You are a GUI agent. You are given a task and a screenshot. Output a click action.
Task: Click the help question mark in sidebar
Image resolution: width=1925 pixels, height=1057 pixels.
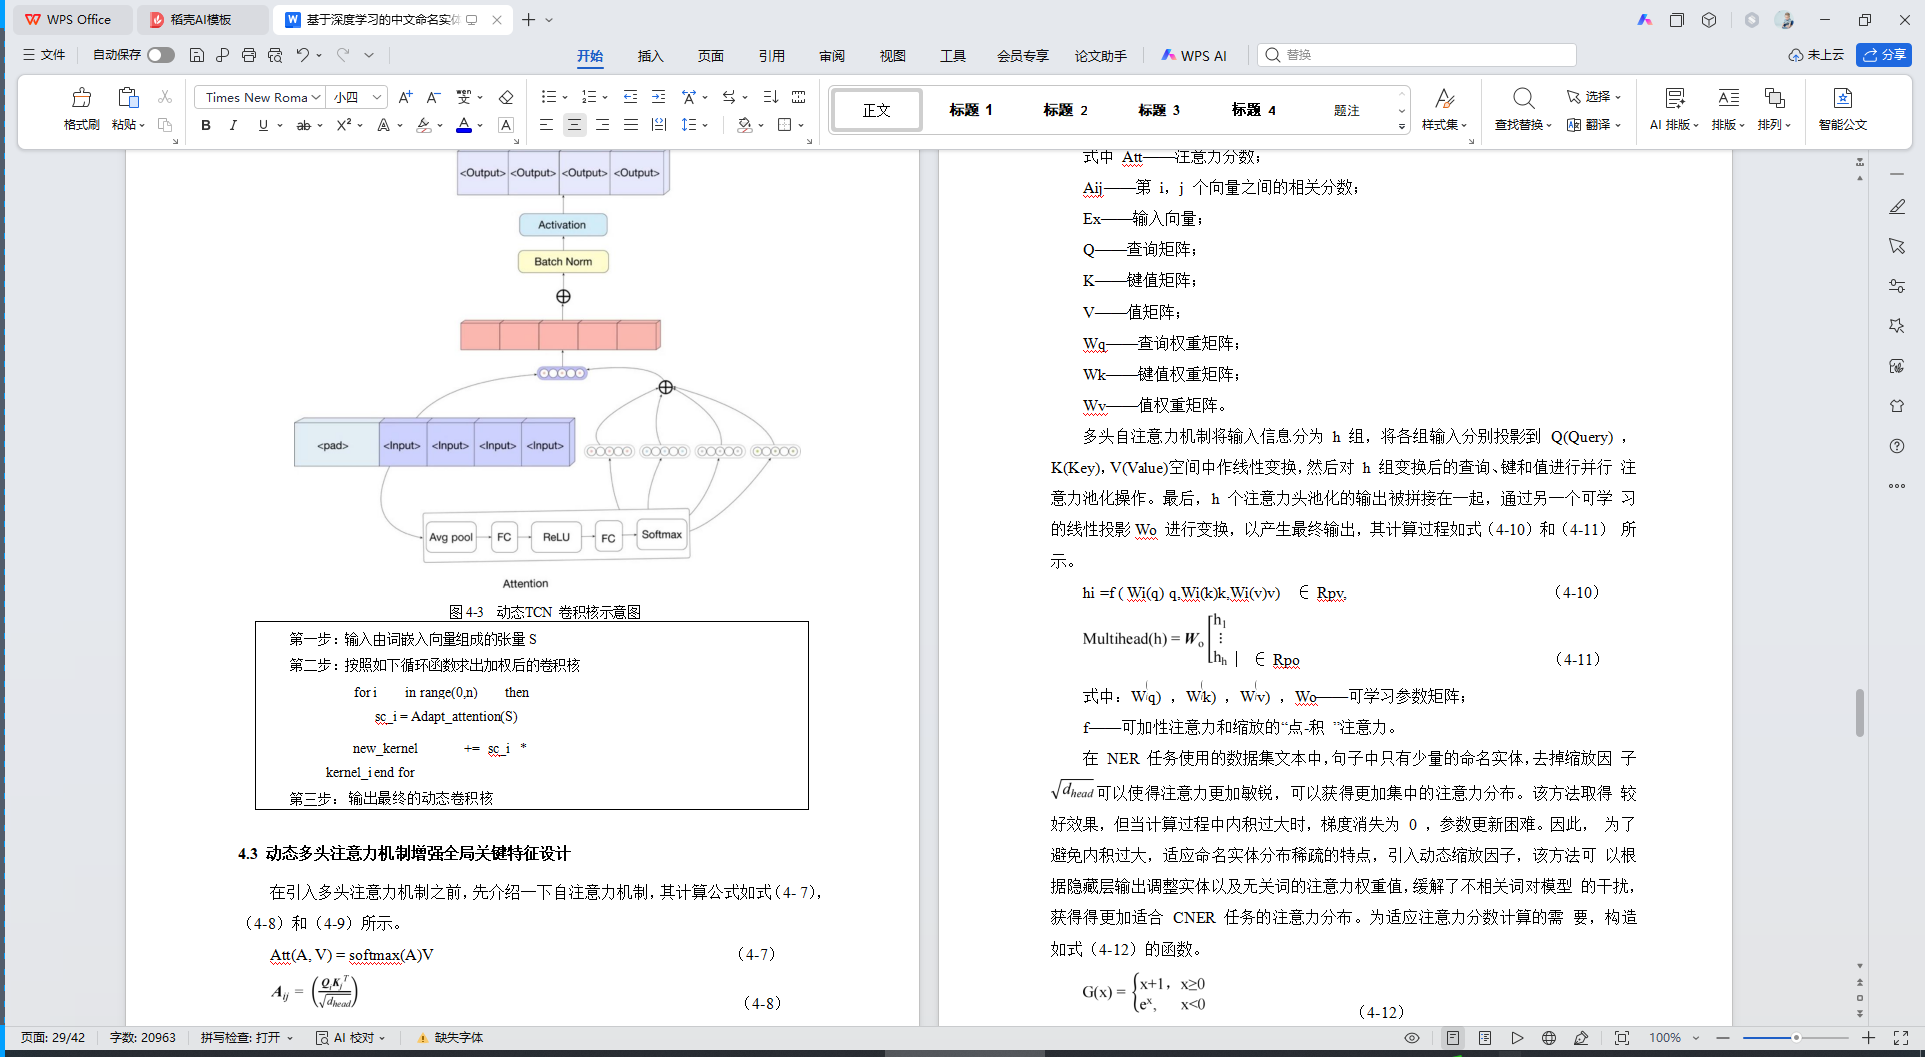(x=1897, y=446)
